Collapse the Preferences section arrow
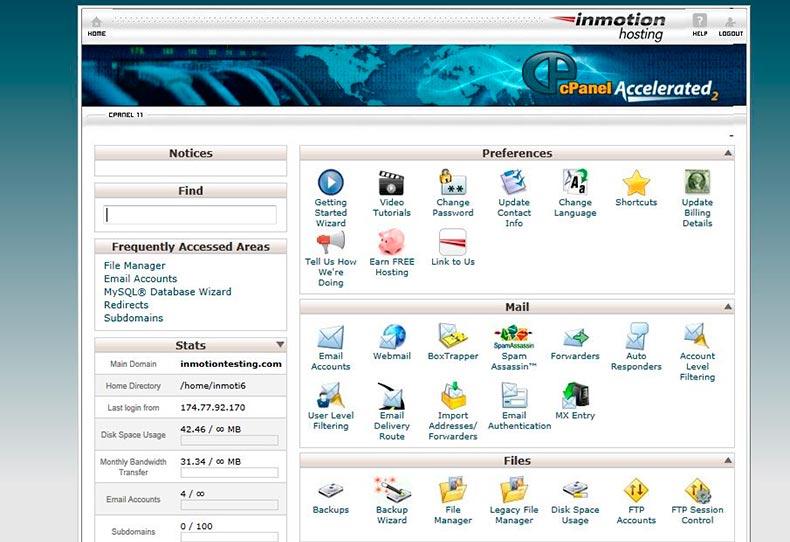The width and height of the screenshot is (790, 542). pyautogui.click(x=728, y=153)
